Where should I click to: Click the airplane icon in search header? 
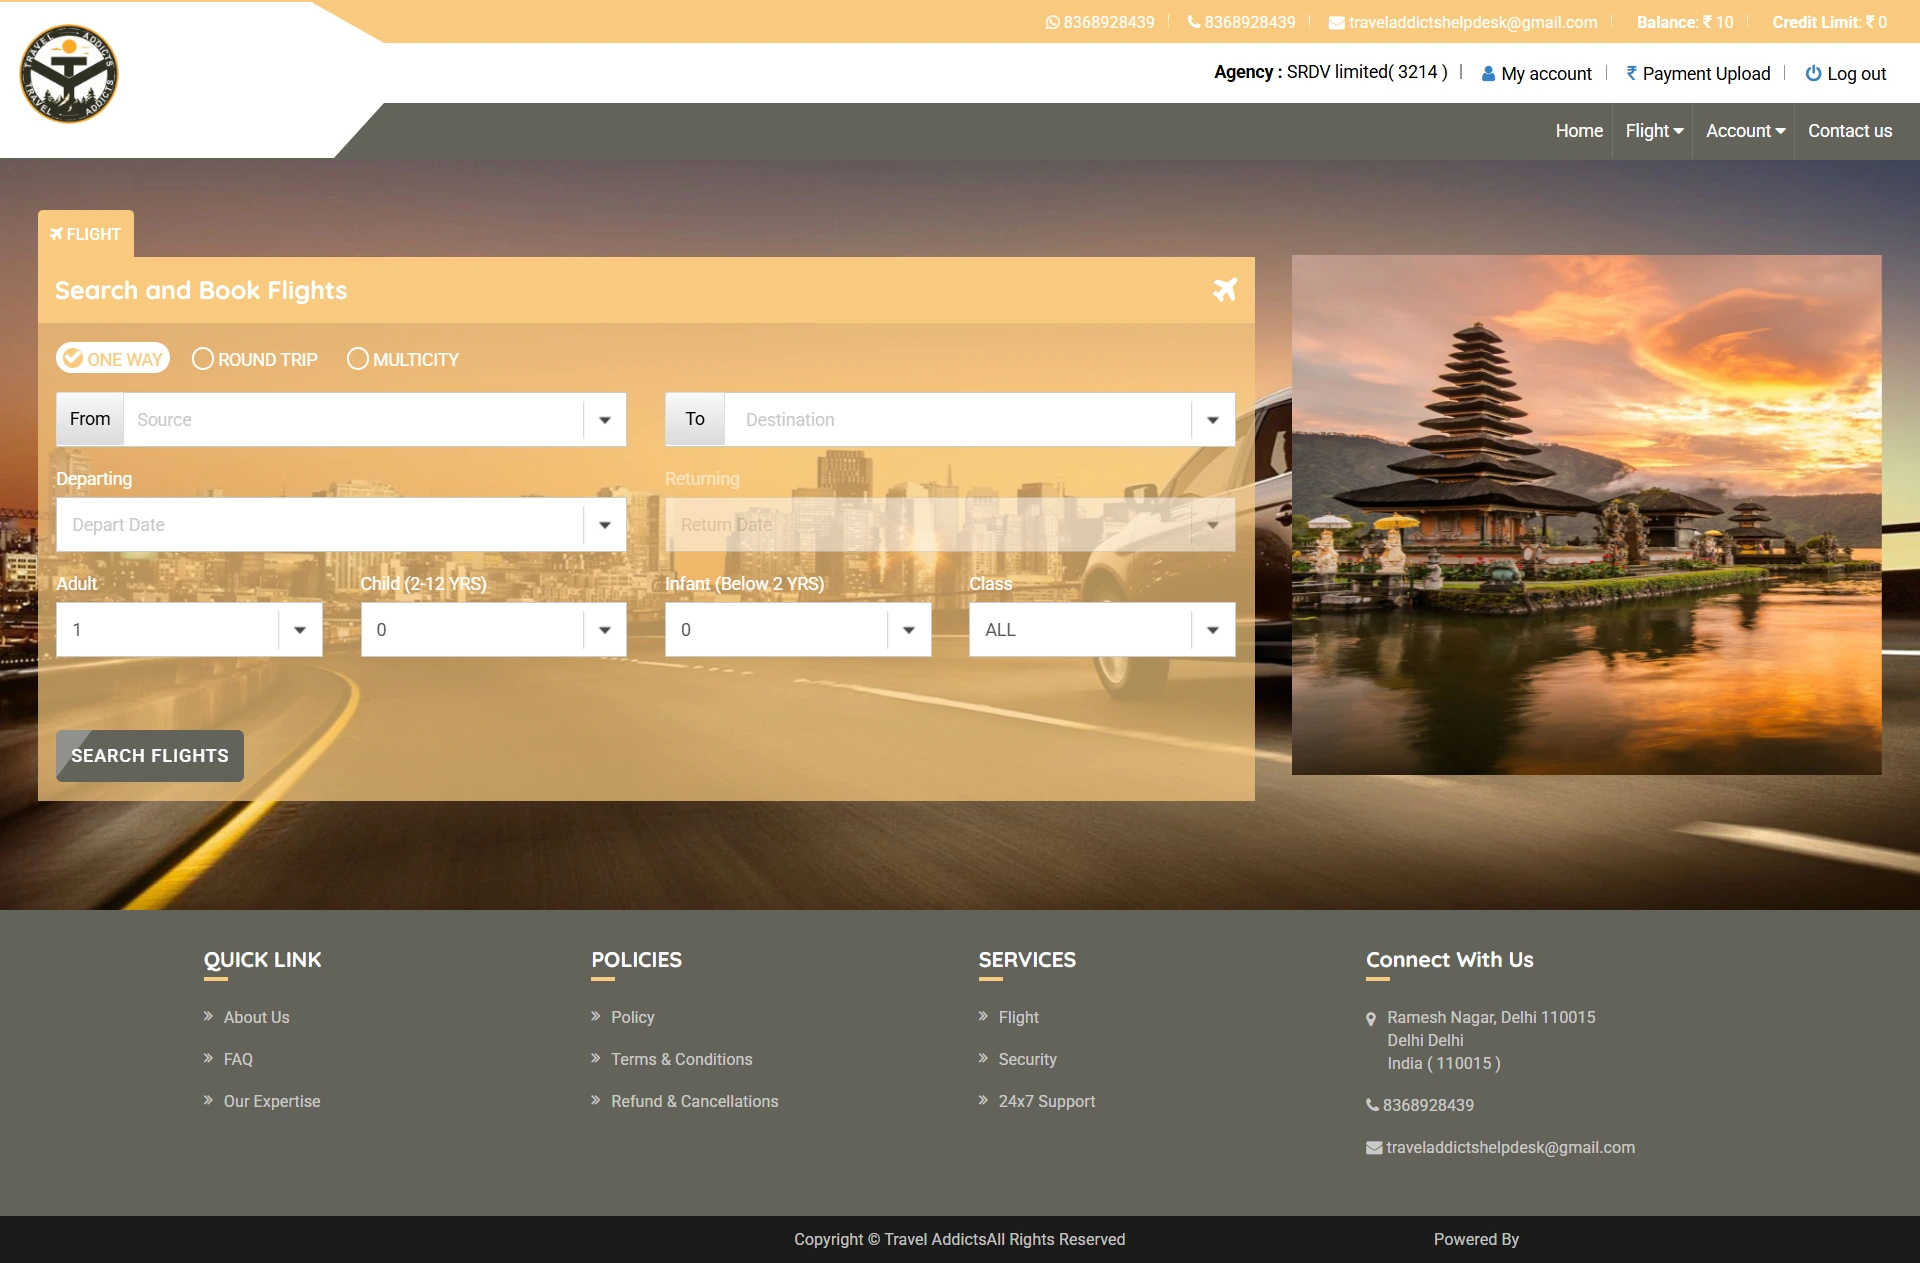(1225, 290)
